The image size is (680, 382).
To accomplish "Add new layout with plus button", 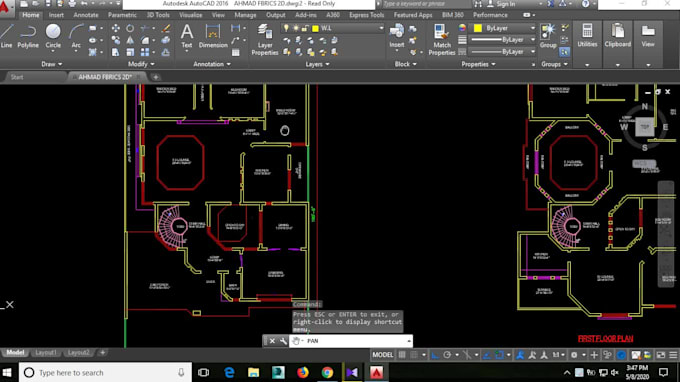I will pyautogui.click(x=102, y=353).
